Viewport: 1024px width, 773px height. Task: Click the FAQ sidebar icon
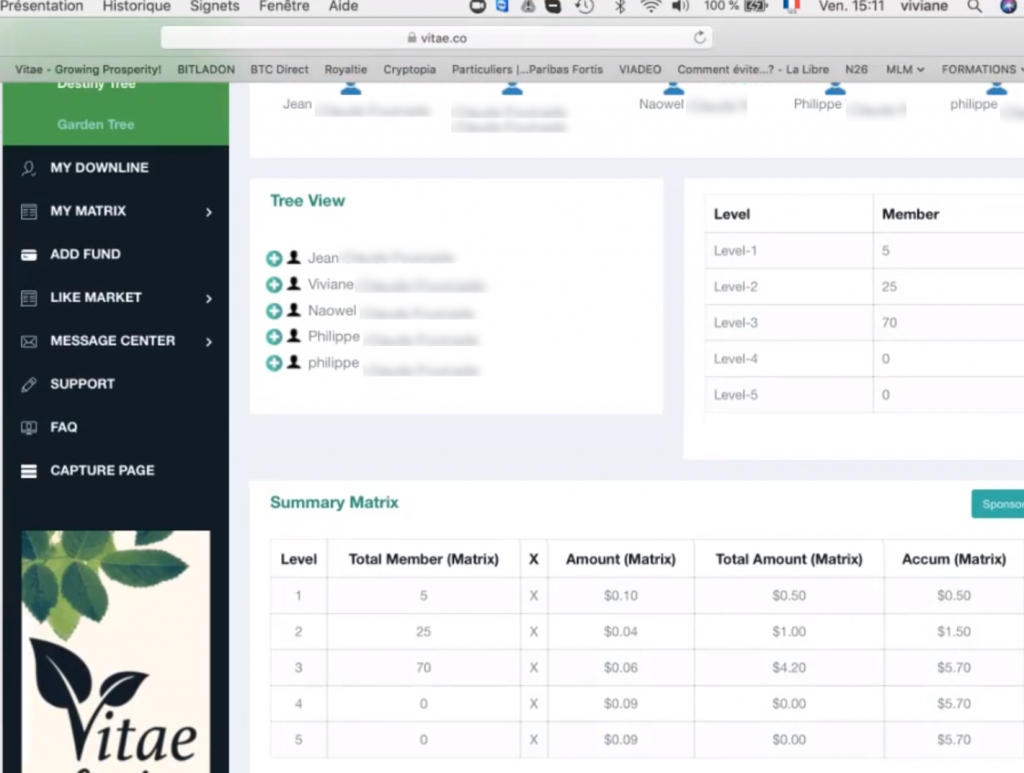click(x=29, y=428)
